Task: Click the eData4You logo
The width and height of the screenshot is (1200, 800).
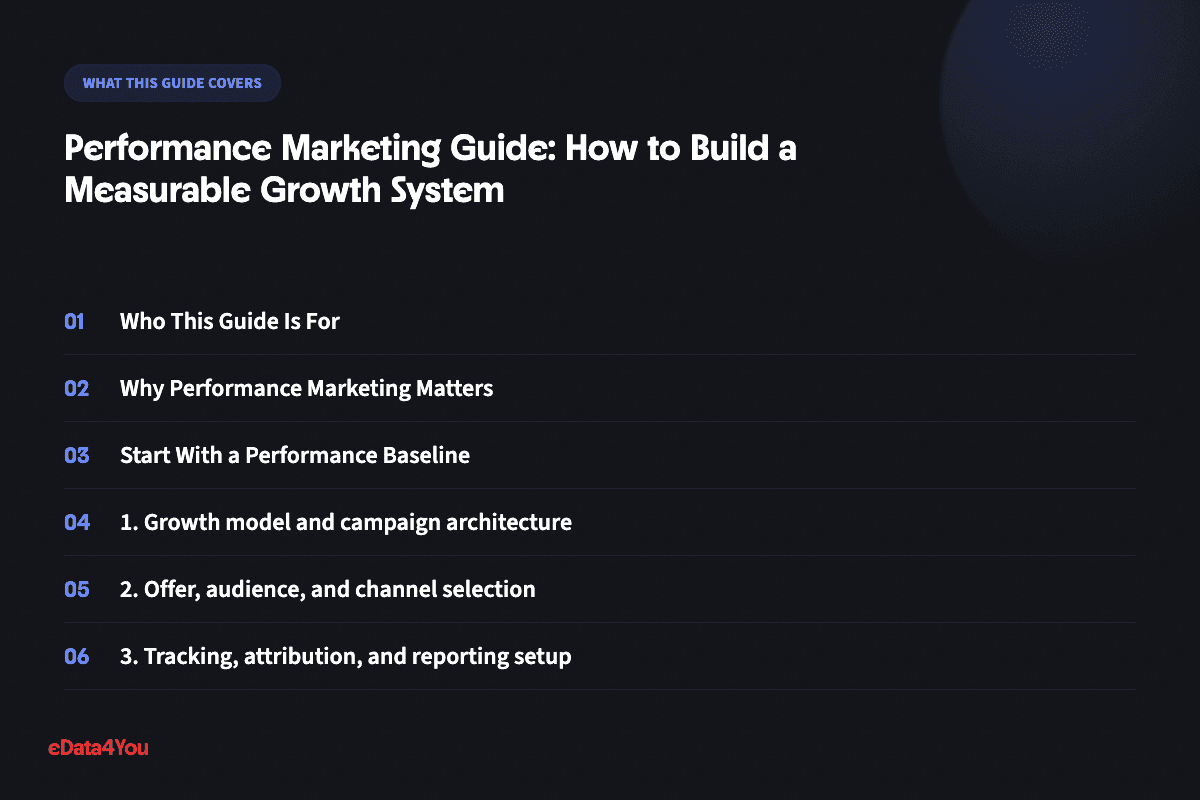Action: point(98,747)
